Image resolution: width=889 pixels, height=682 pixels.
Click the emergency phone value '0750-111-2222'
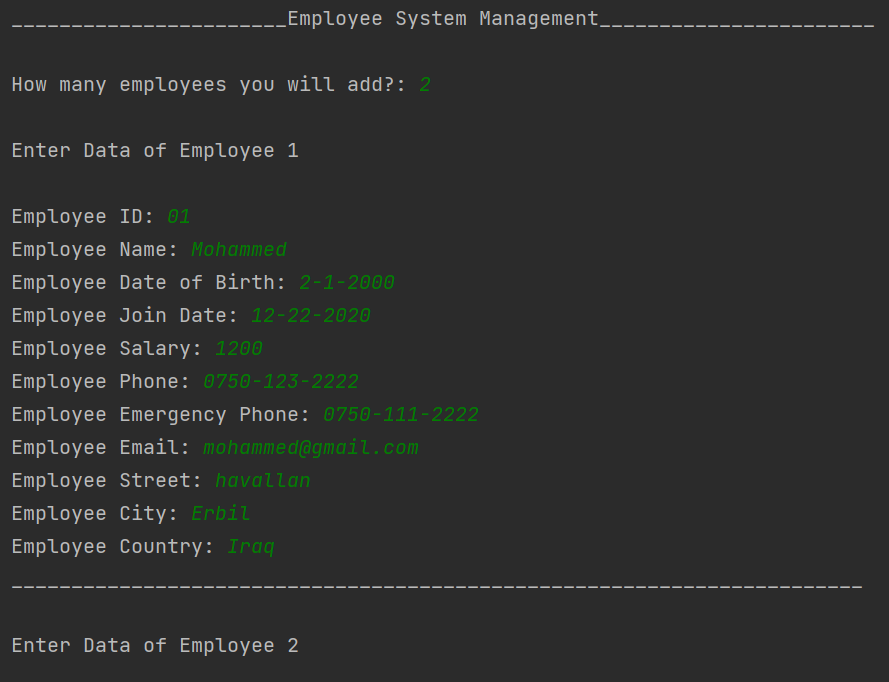click(401, 414)
